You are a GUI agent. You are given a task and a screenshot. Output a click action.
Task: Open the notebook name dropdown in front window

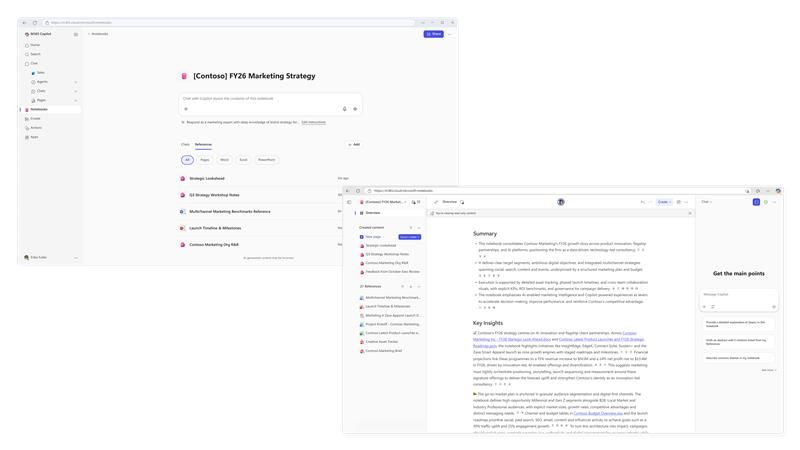(x=383, y=202)
